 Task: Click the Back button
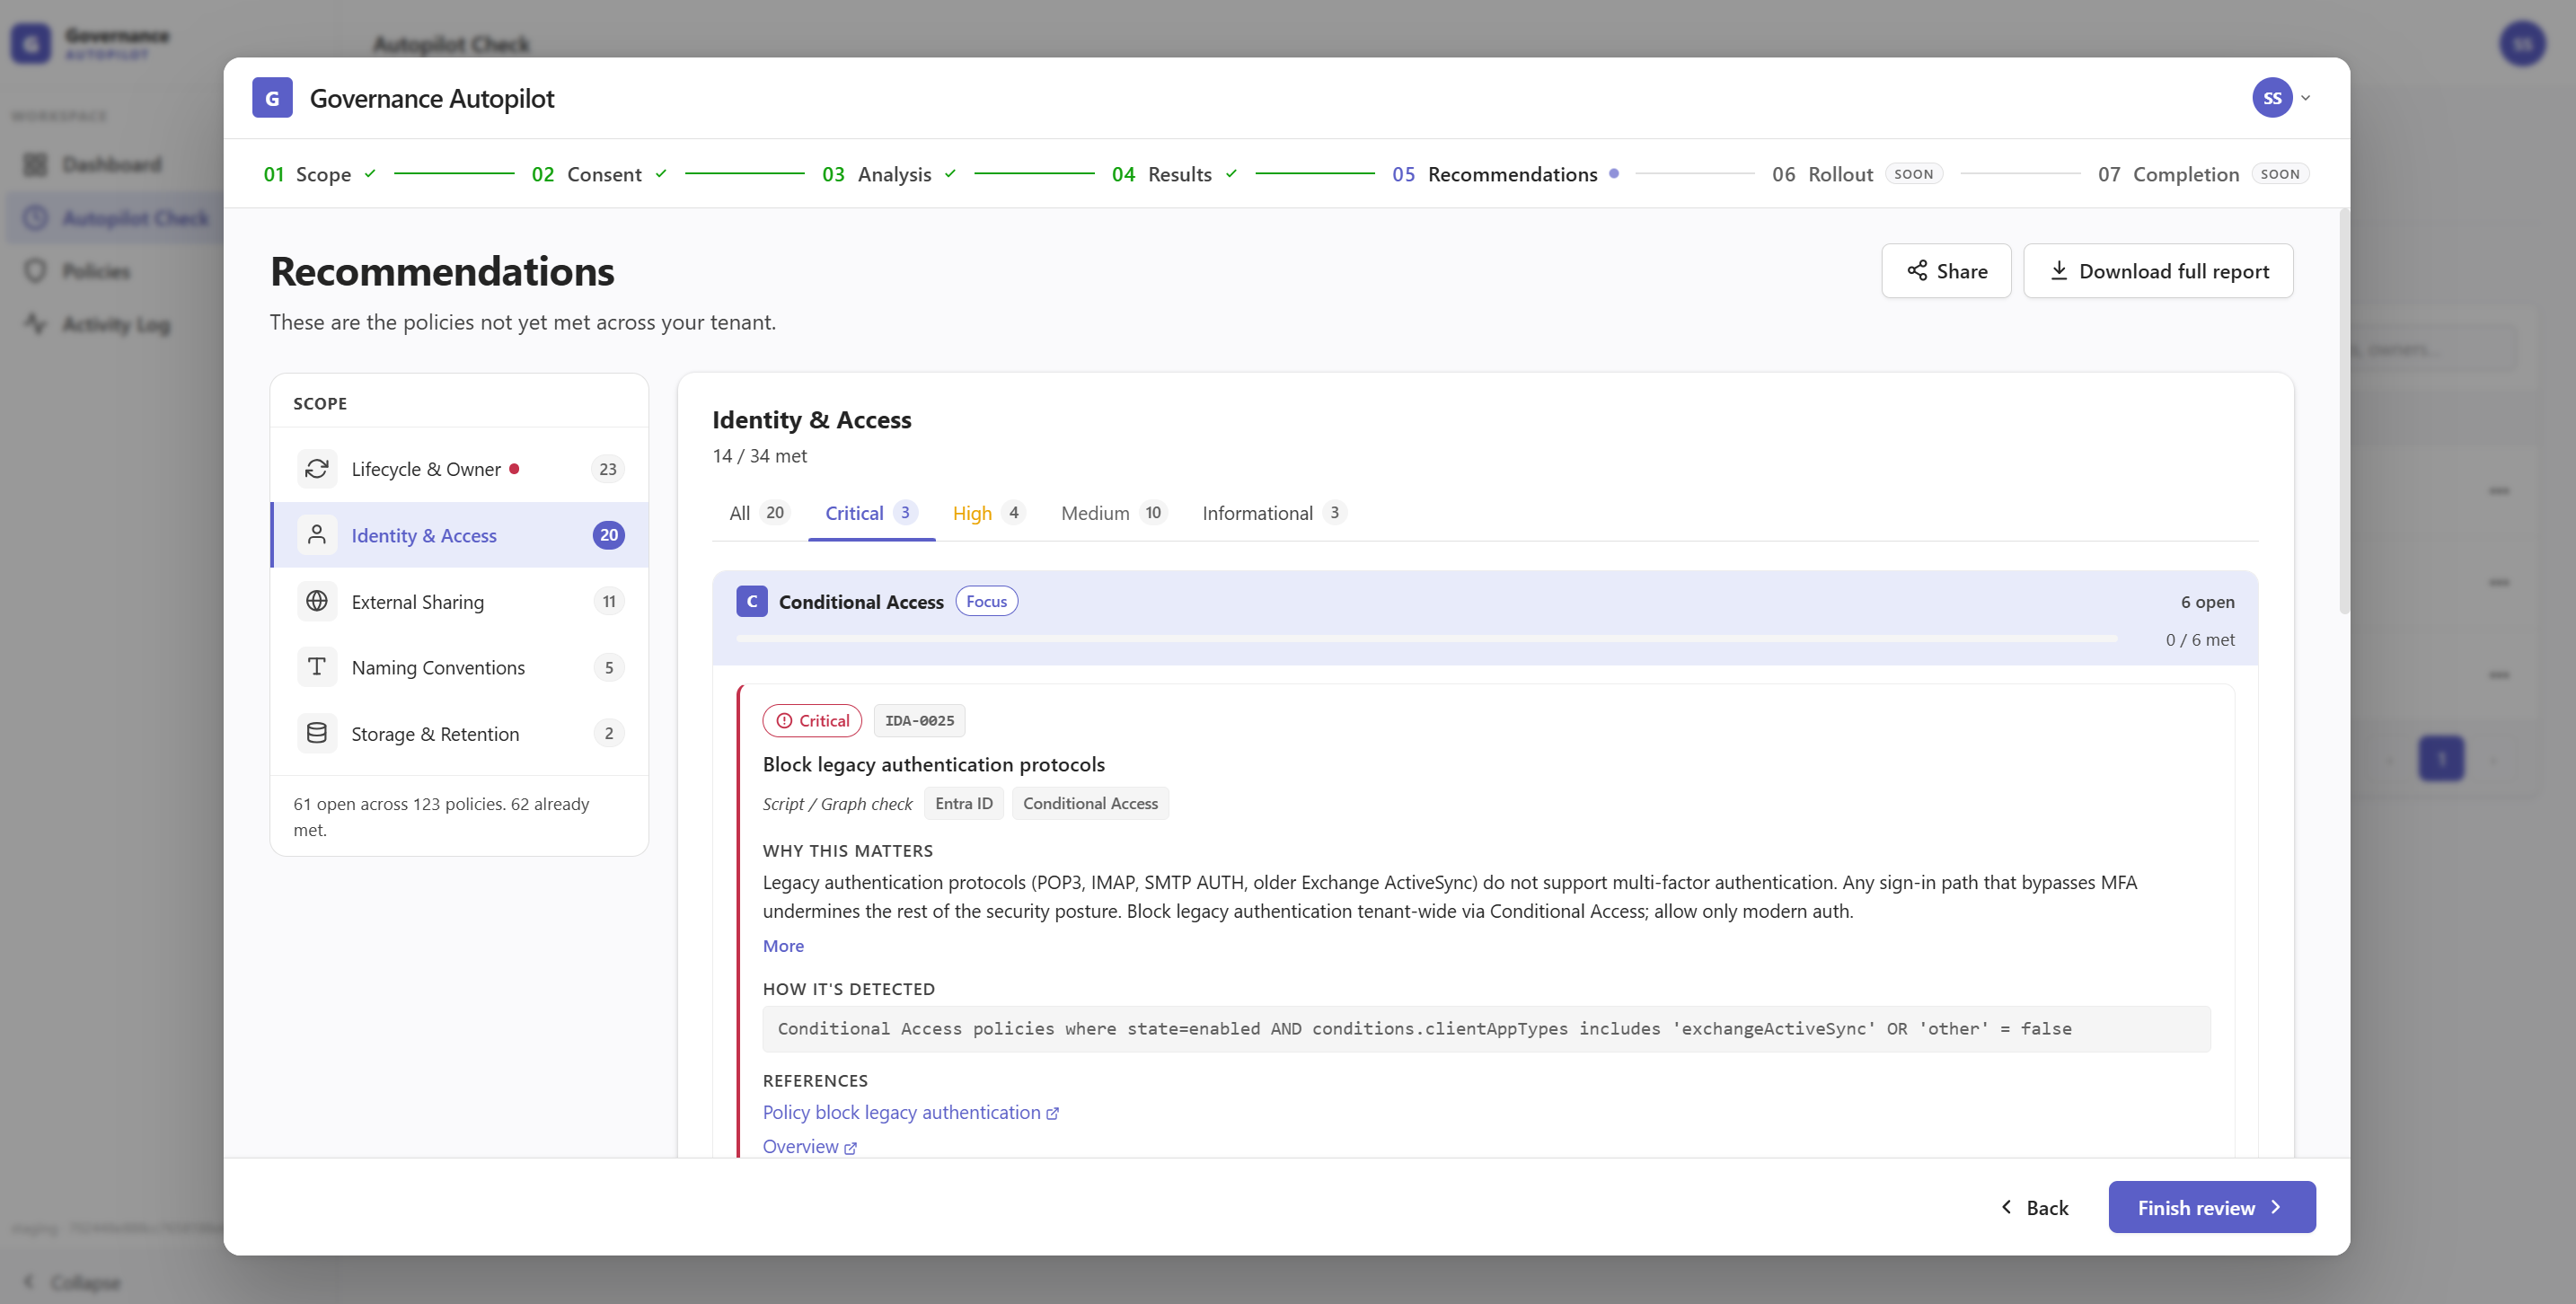click(x=2035, y=1207)
